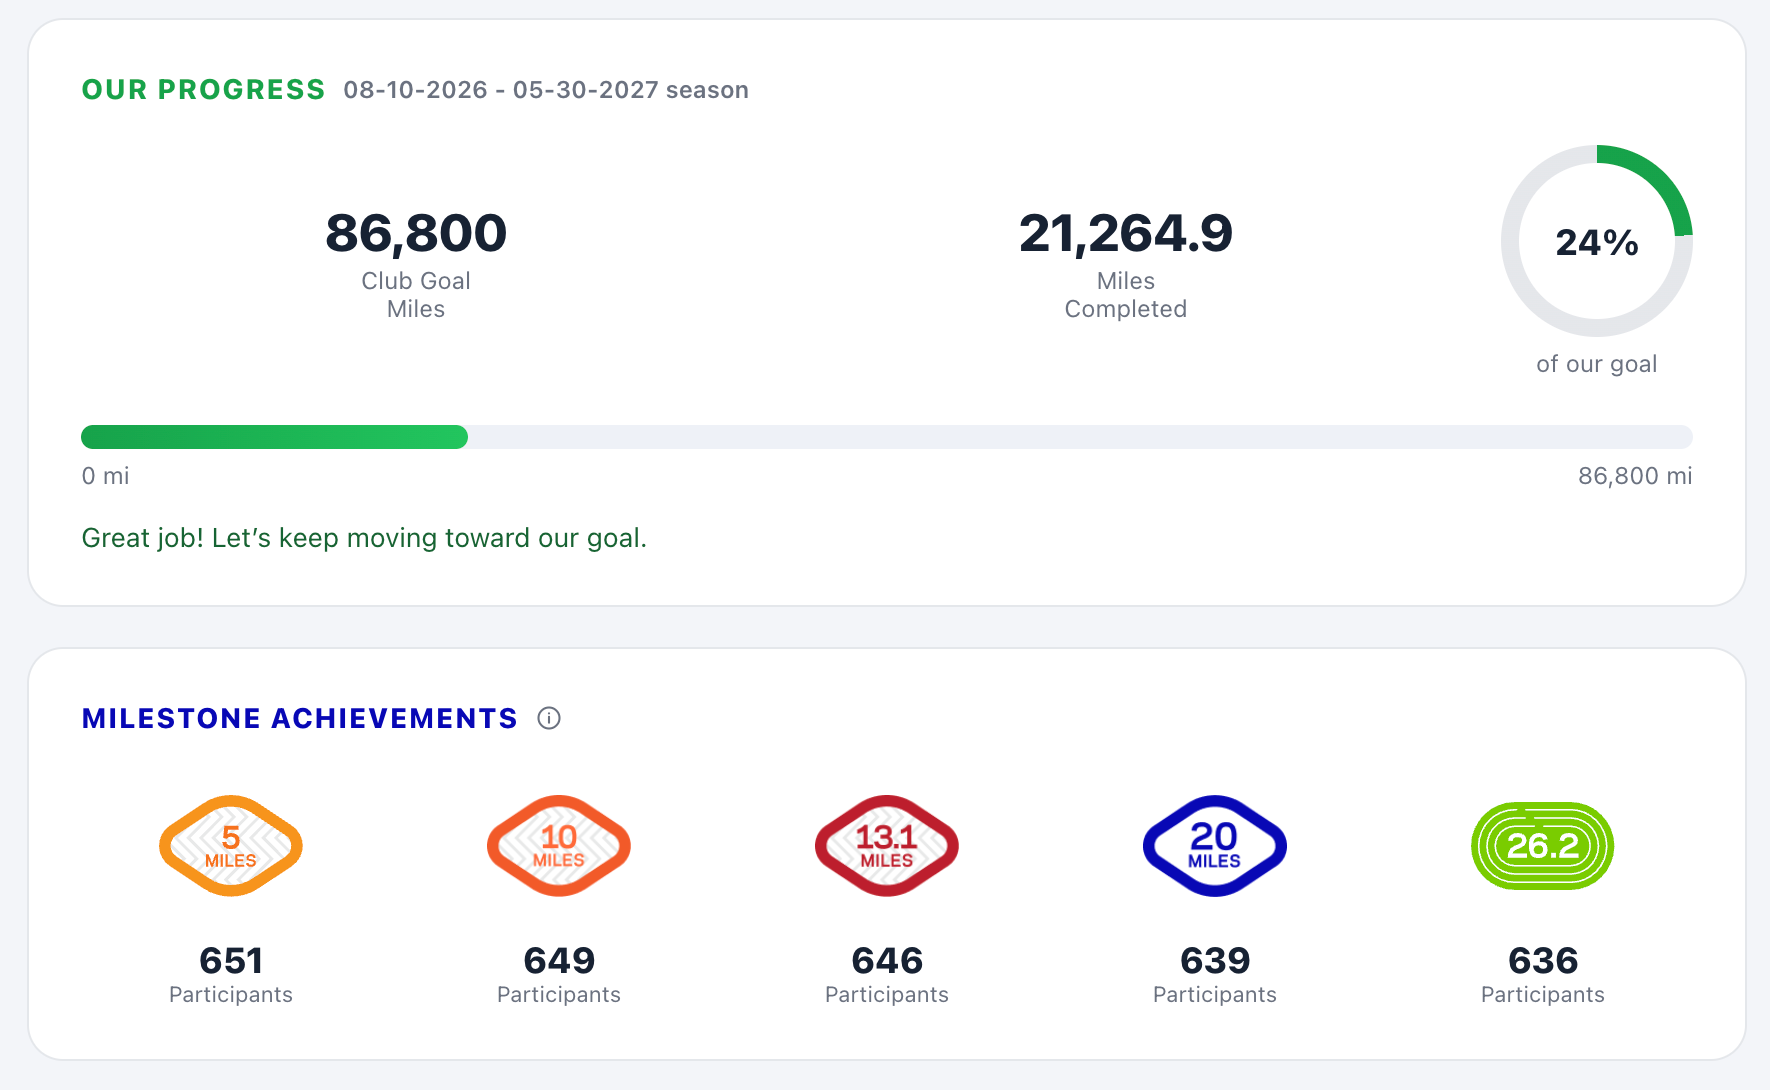Select the orange 5 Miles badge
The height and width of the screenshot is (1090, 1770).
[231, 846]
